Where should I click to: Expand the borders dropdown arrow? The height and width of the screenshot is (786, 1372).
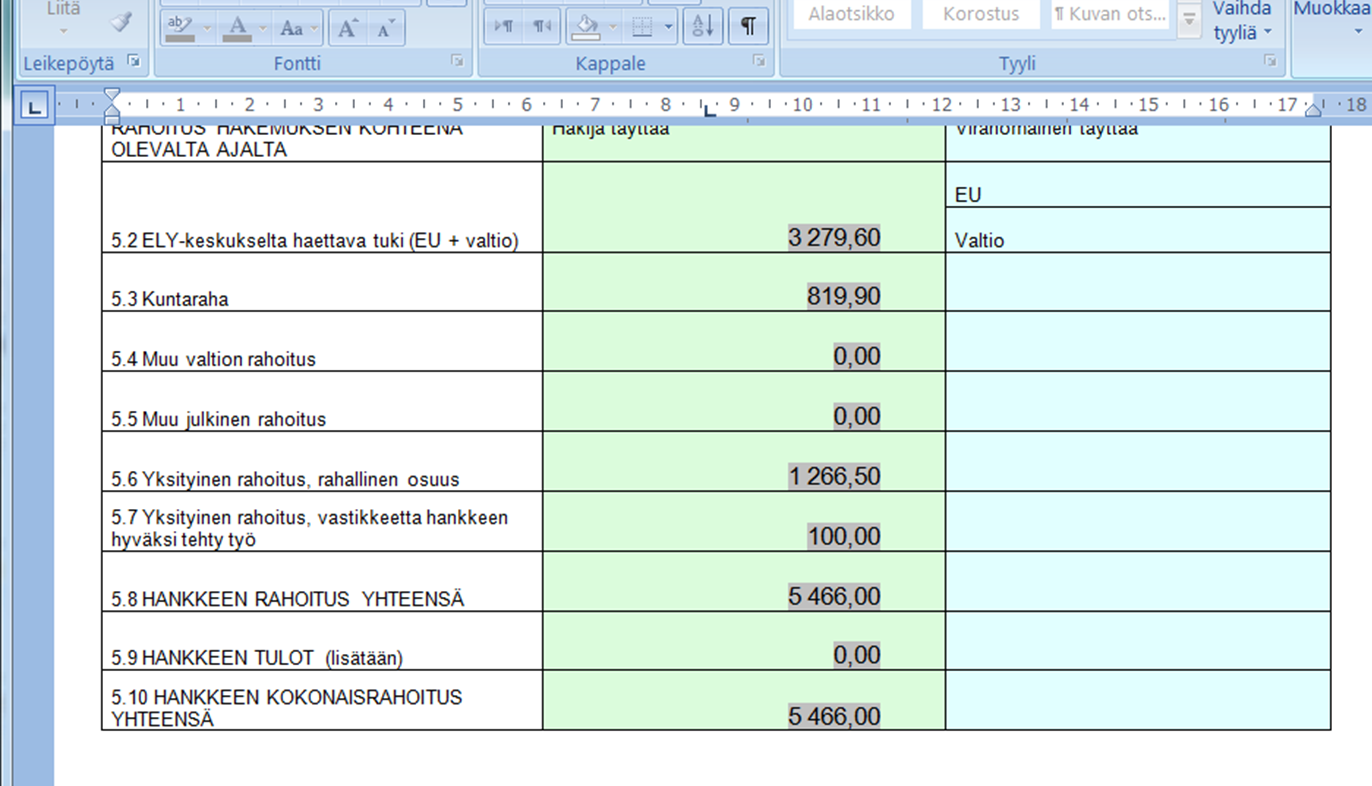[669, 28]
